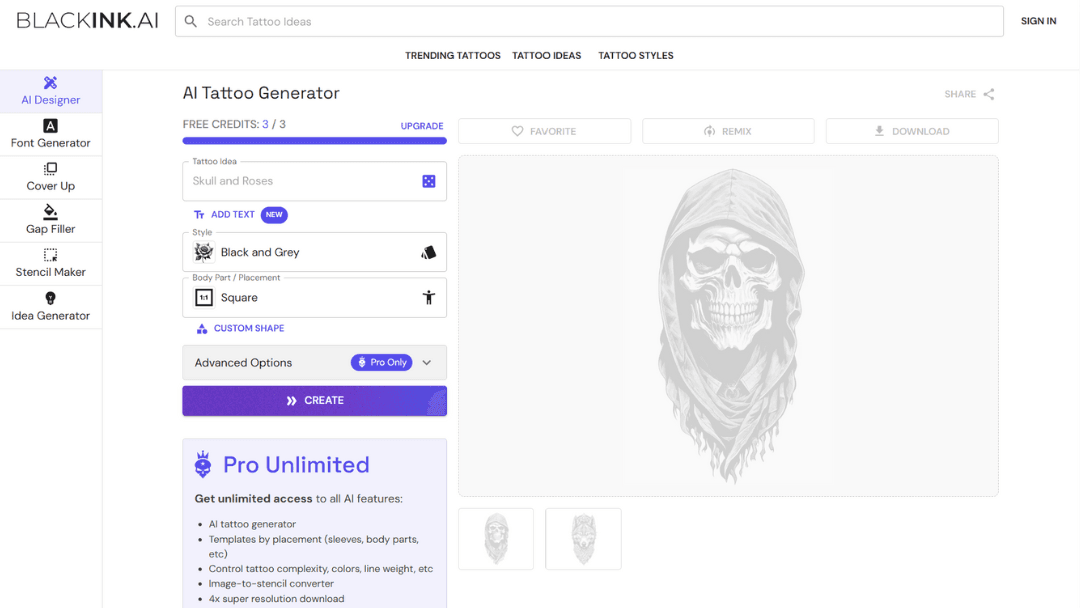Click the free credits progress bar

(x=314, y=141)
